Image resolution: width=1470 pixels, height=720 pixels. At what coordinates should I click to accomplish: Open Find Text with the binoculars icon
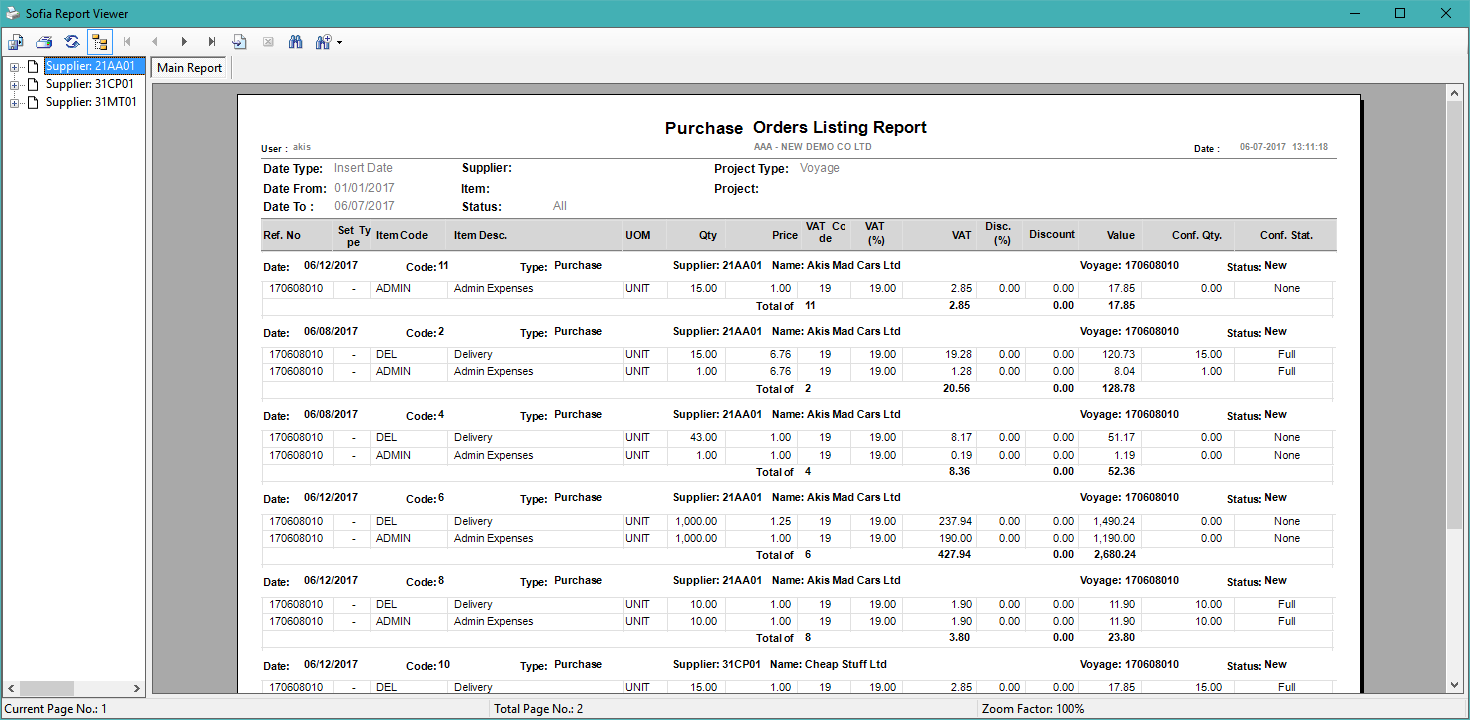click(x=296, y=42)
